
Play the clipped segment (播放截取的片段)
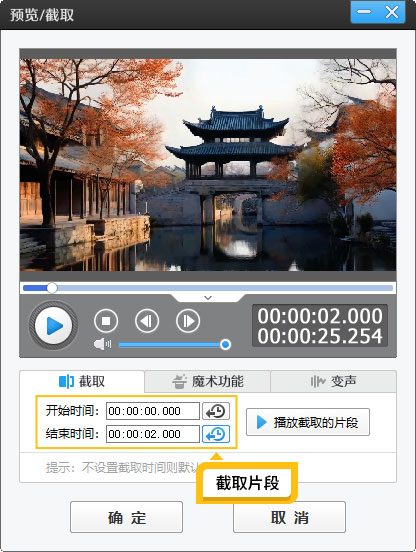(x=308, y=422)
